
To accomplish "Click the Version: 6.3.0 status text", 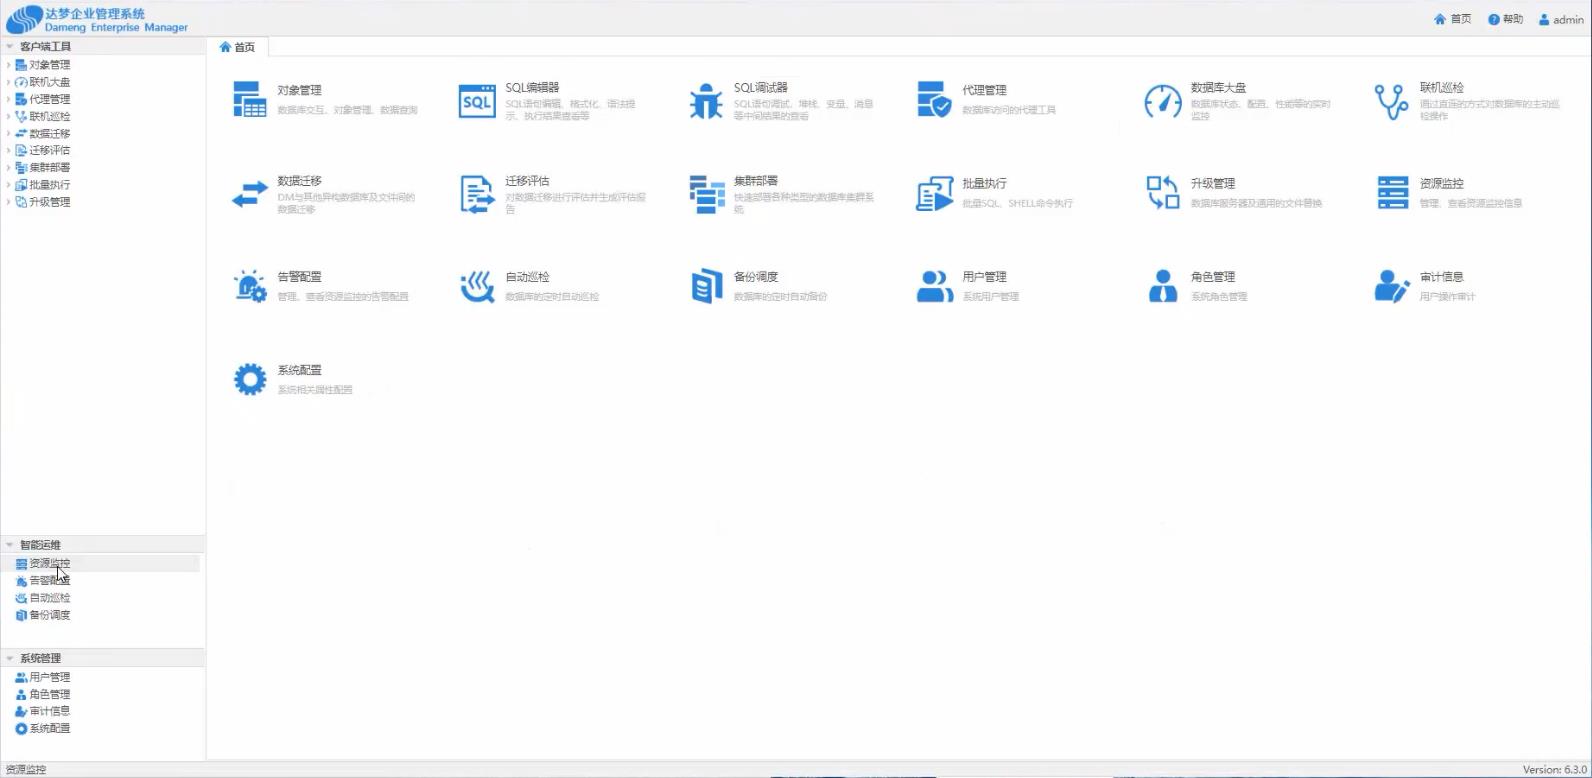I will (x=1554, y=769).
